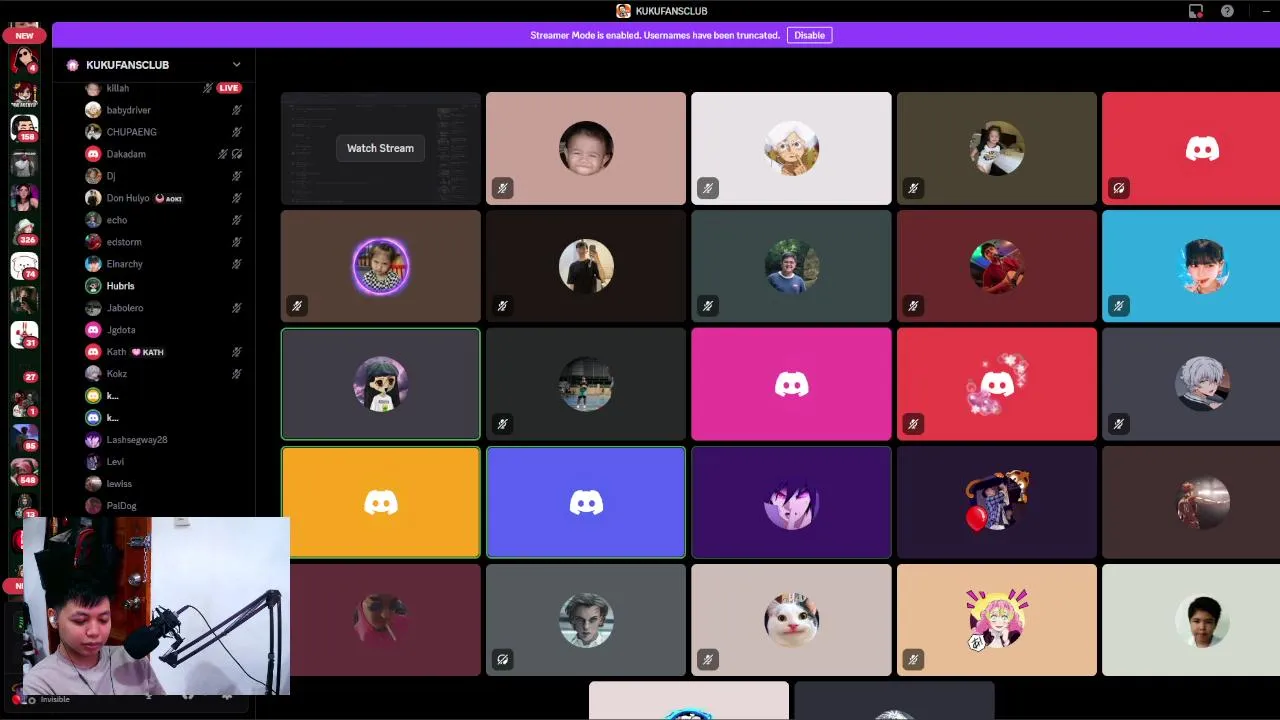This screenshot has width=1280, height=720.
Task: Select lewiss in the voice user list
Action: coord(119,484)
